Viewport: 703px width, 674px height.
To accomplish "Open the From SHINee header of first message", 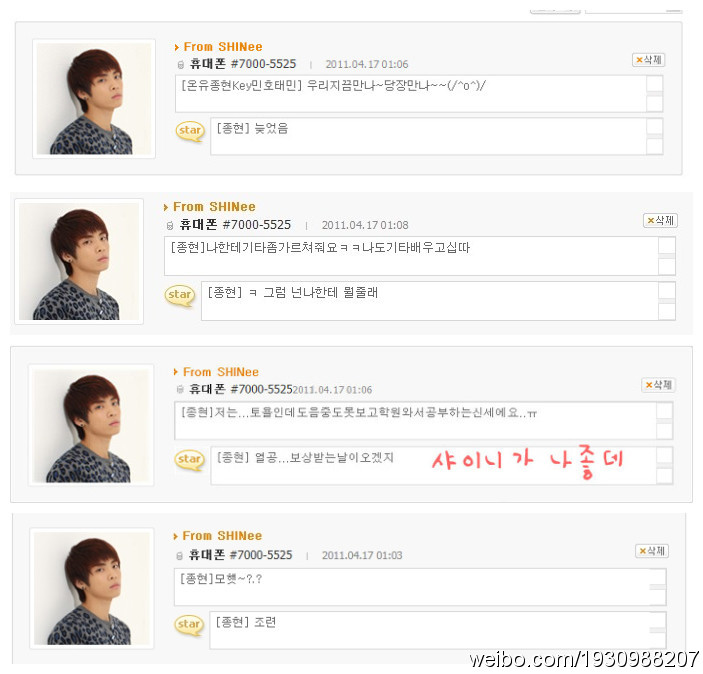I will click(x=223, y=47).
